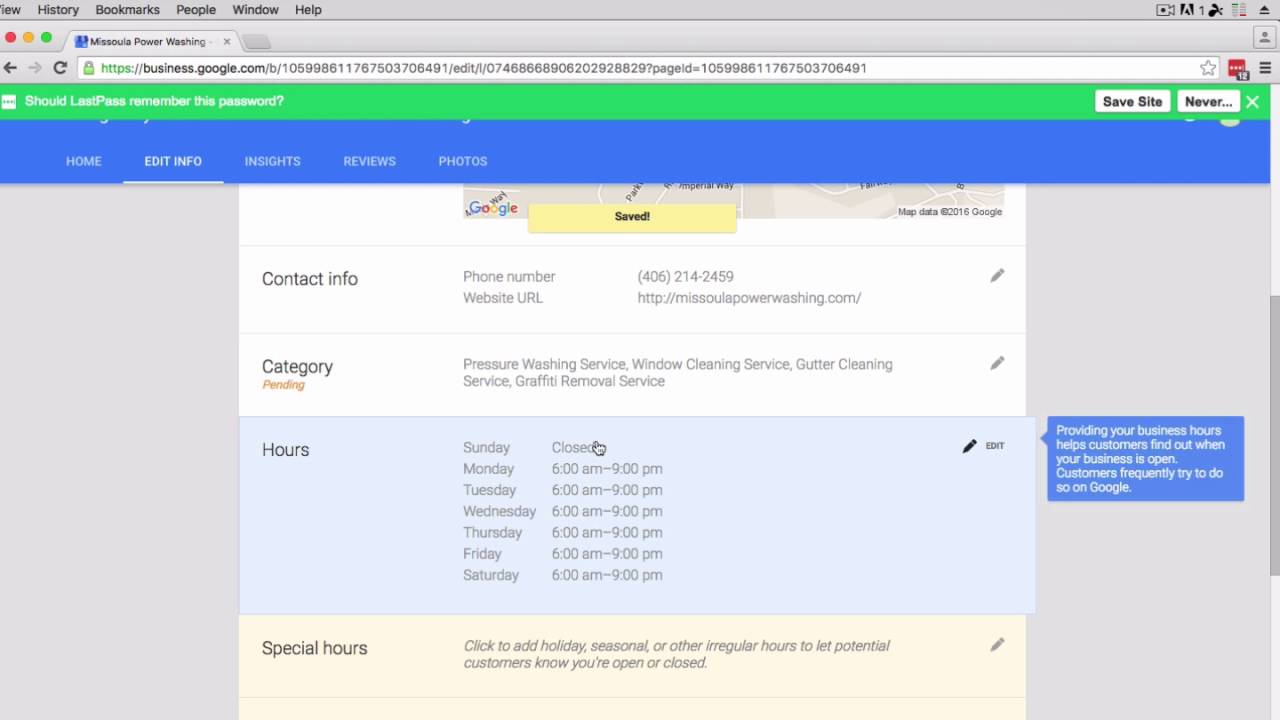Go to PHOTOS tab
Viewport: 1280px width, 720px height.
(x=463, y=161)
